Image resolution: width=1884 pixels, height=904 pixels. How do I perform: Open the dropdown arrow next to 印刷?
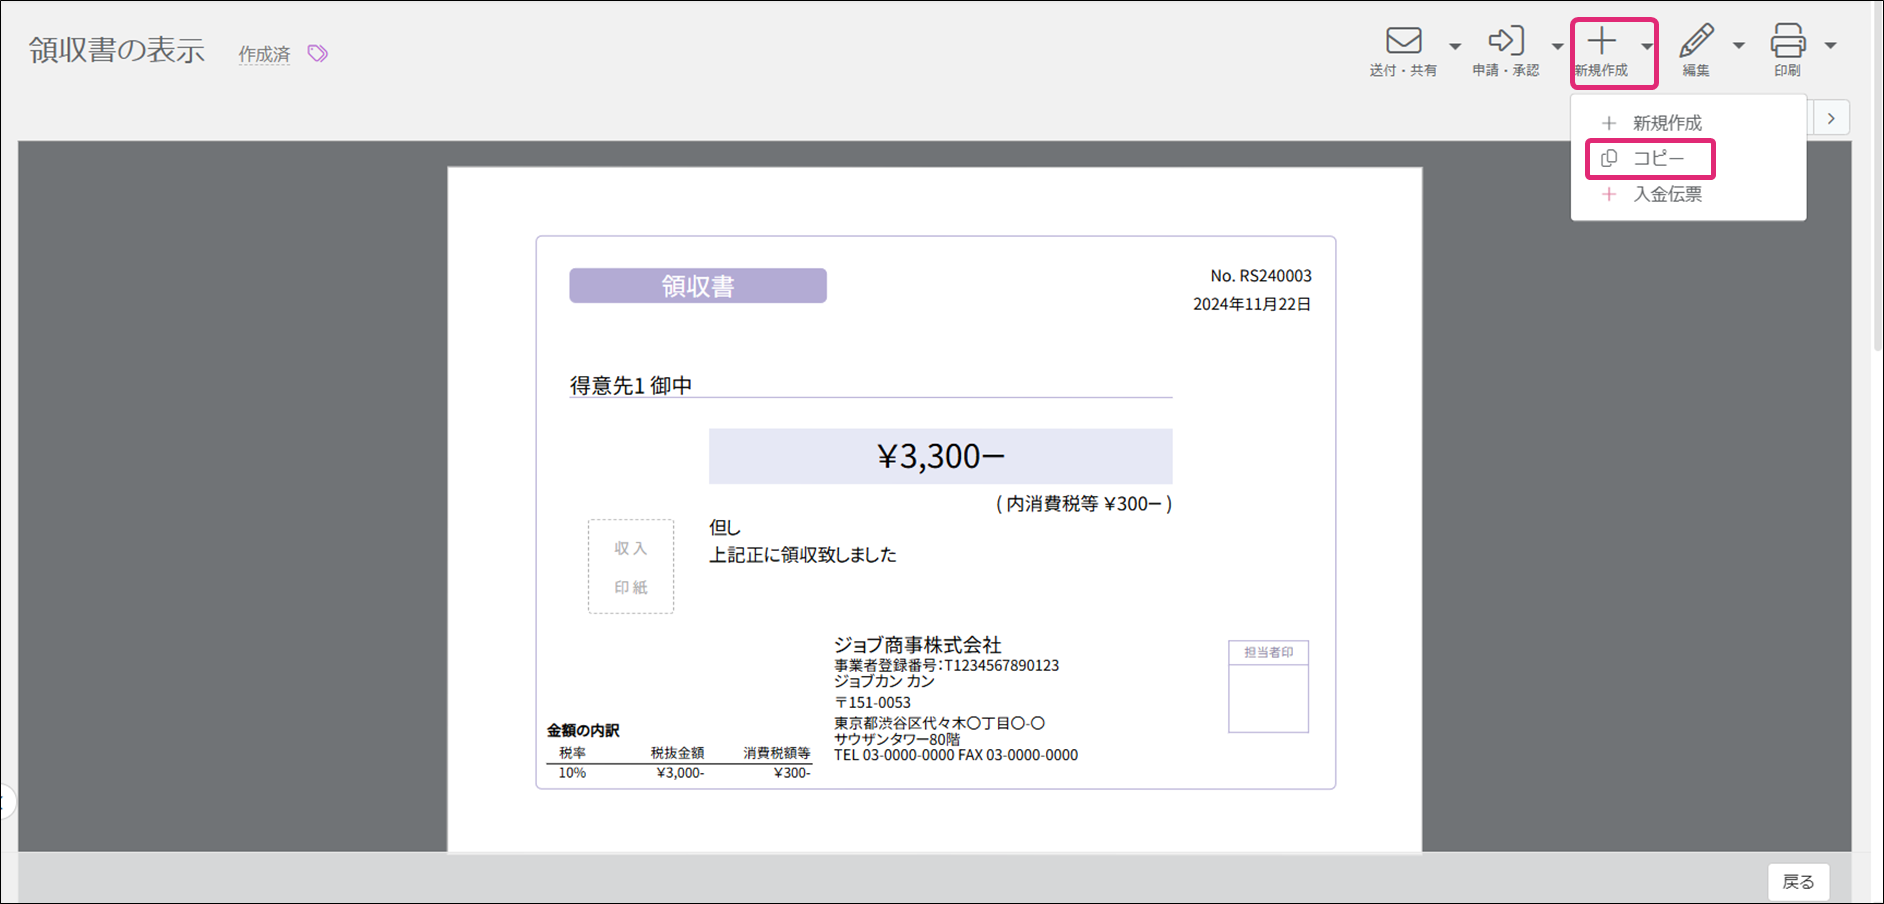click(1830, 46)
